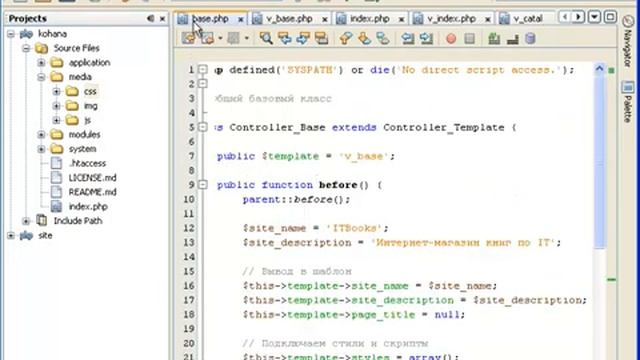Click the green mark in the error stripe
The width and height of the screenshot is (640, 360).
(x=611, y=280)
